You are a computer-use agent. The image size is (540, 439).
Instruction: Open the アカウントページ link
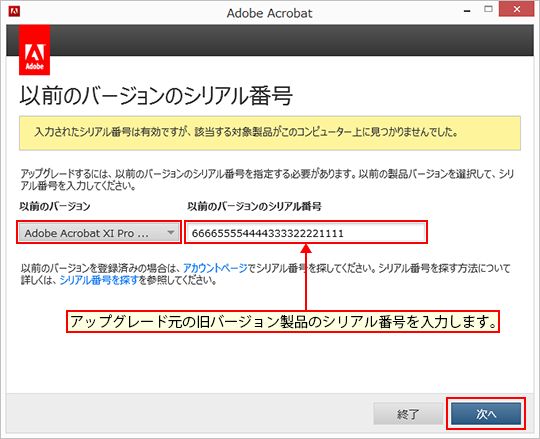click(x=215, y=268)
